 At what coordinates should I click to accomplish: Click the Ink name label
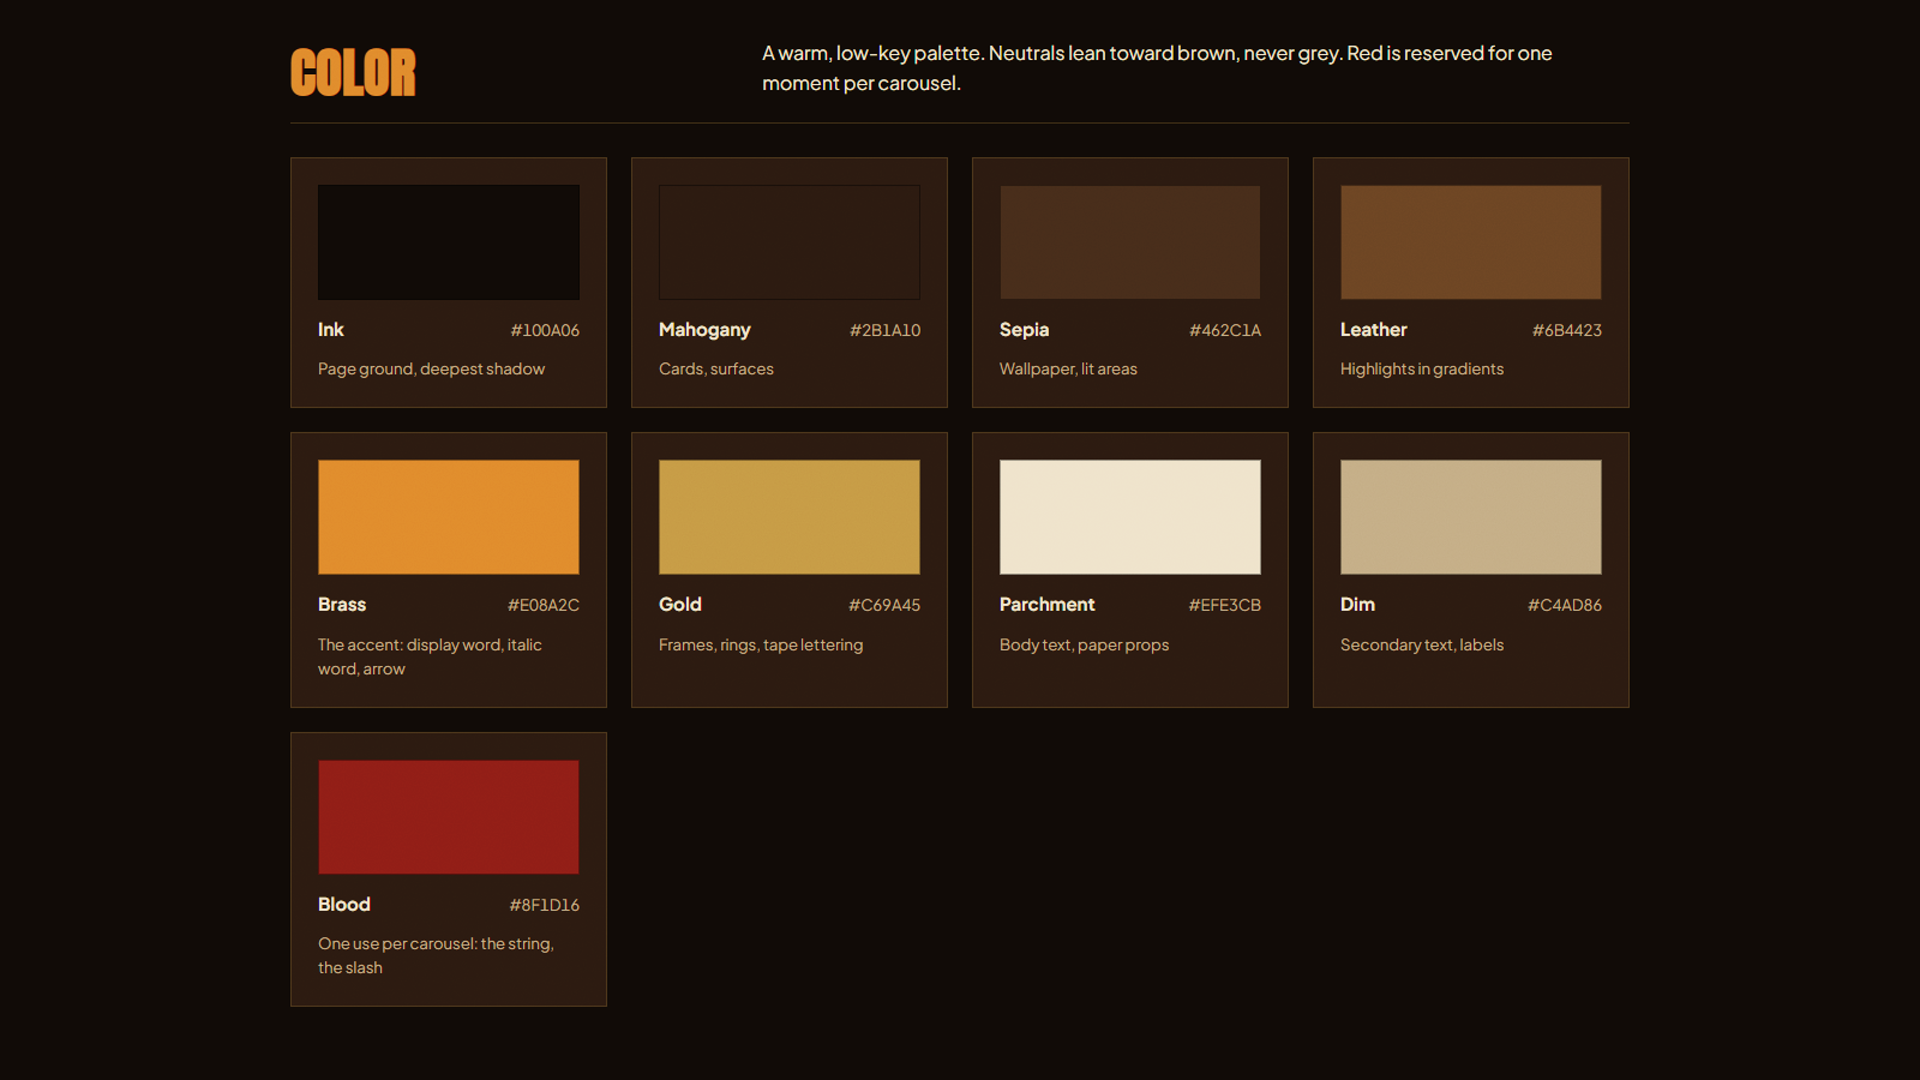pos(331,329)
